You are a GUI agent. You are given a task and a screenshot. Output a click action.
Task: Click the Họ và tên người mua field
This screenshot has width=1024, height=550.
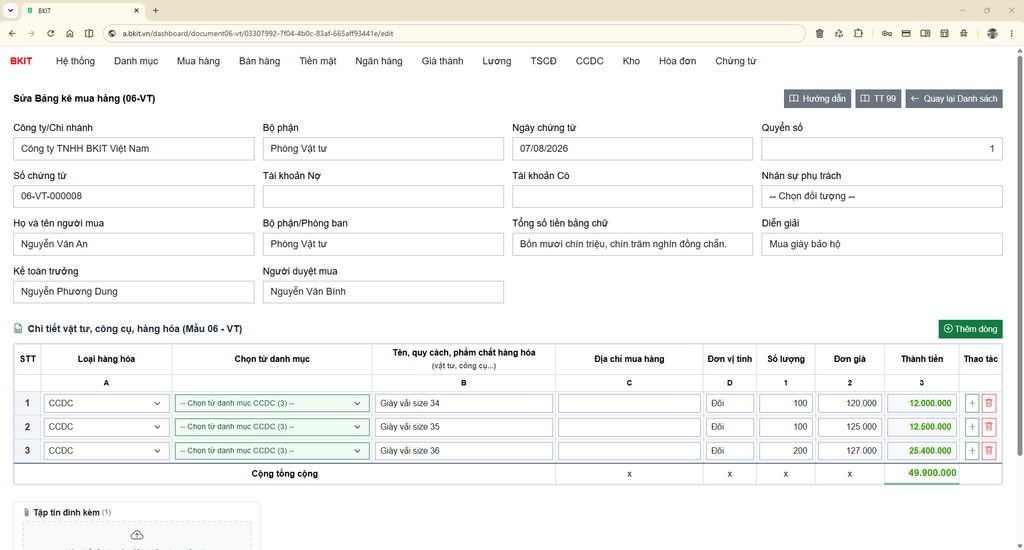(x=134, y=244)
